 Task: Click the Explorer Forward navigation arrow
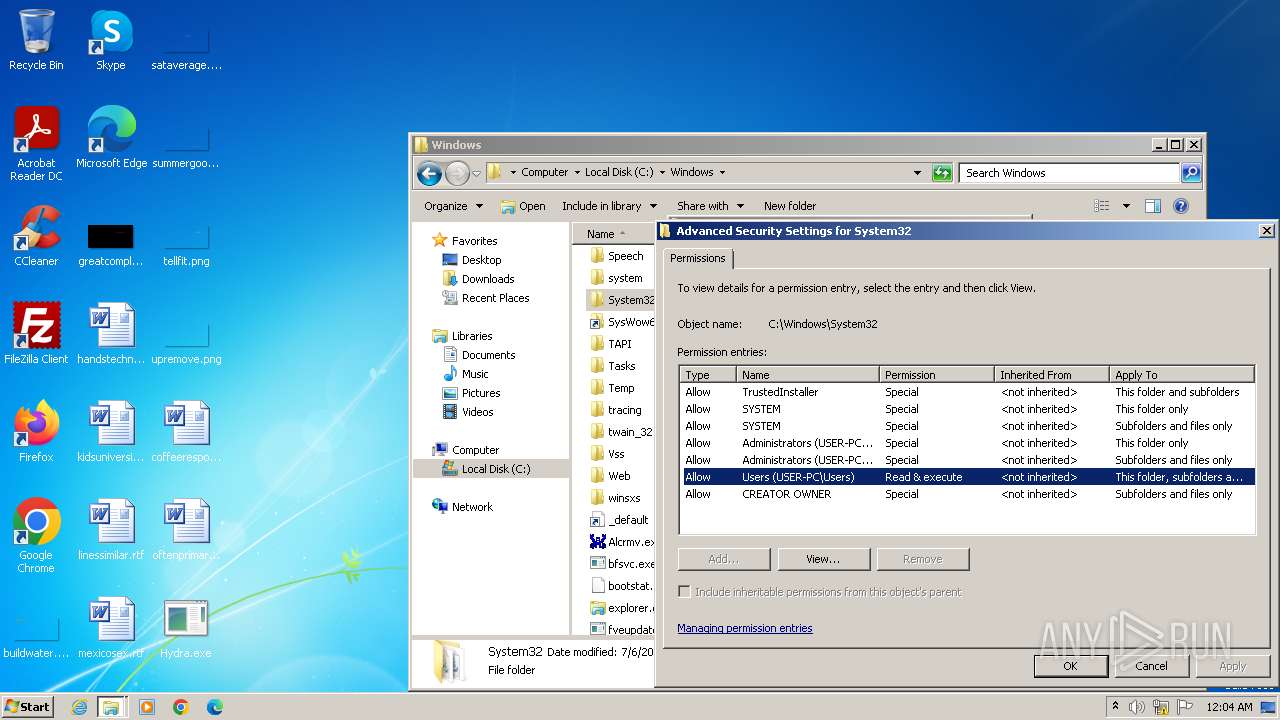pyautogui.click(x=457, y=173)
